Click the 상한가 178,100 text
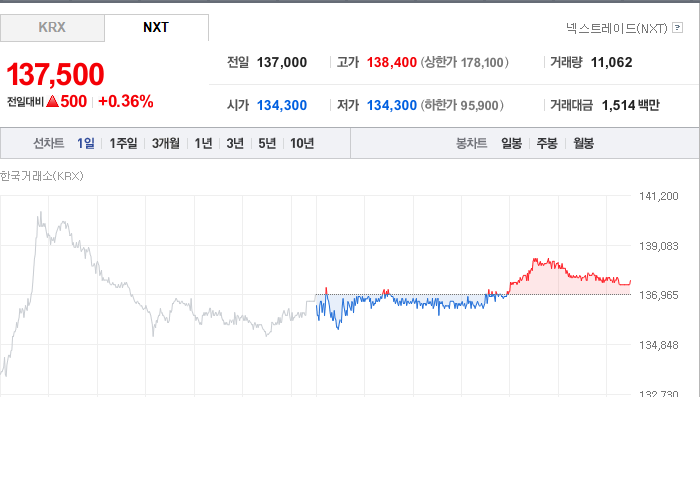 tap(464, 62)
